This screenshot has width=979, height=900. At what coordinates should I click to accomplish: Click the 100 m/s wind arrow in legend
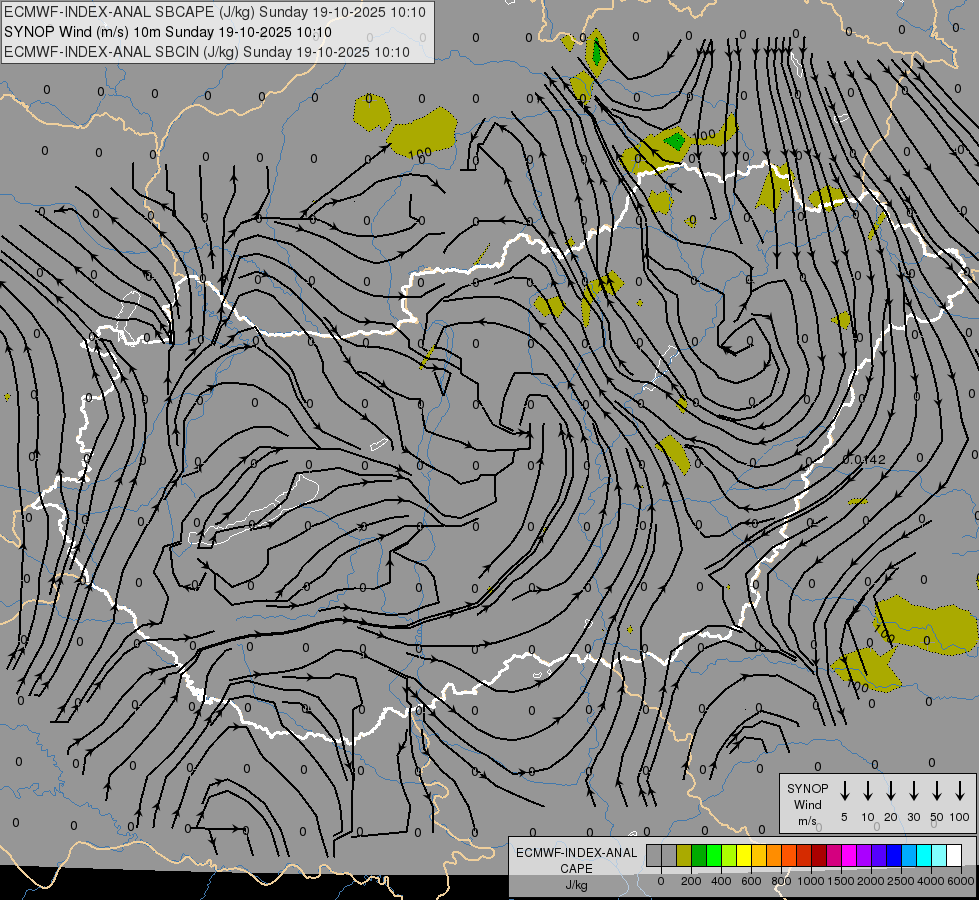(960, 790)
